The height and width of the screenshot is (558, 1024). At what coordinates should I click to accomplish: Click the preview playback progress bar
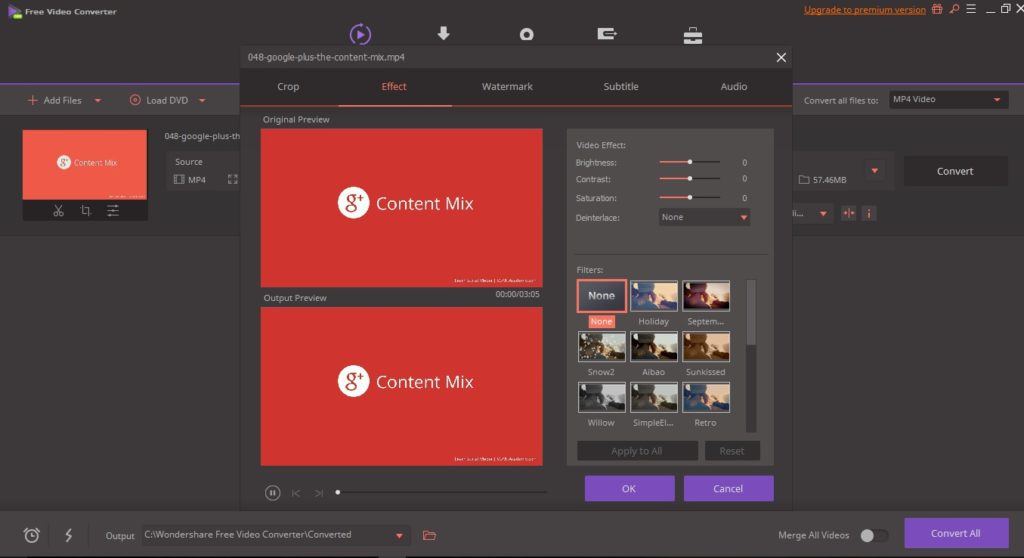click(441, 493)
